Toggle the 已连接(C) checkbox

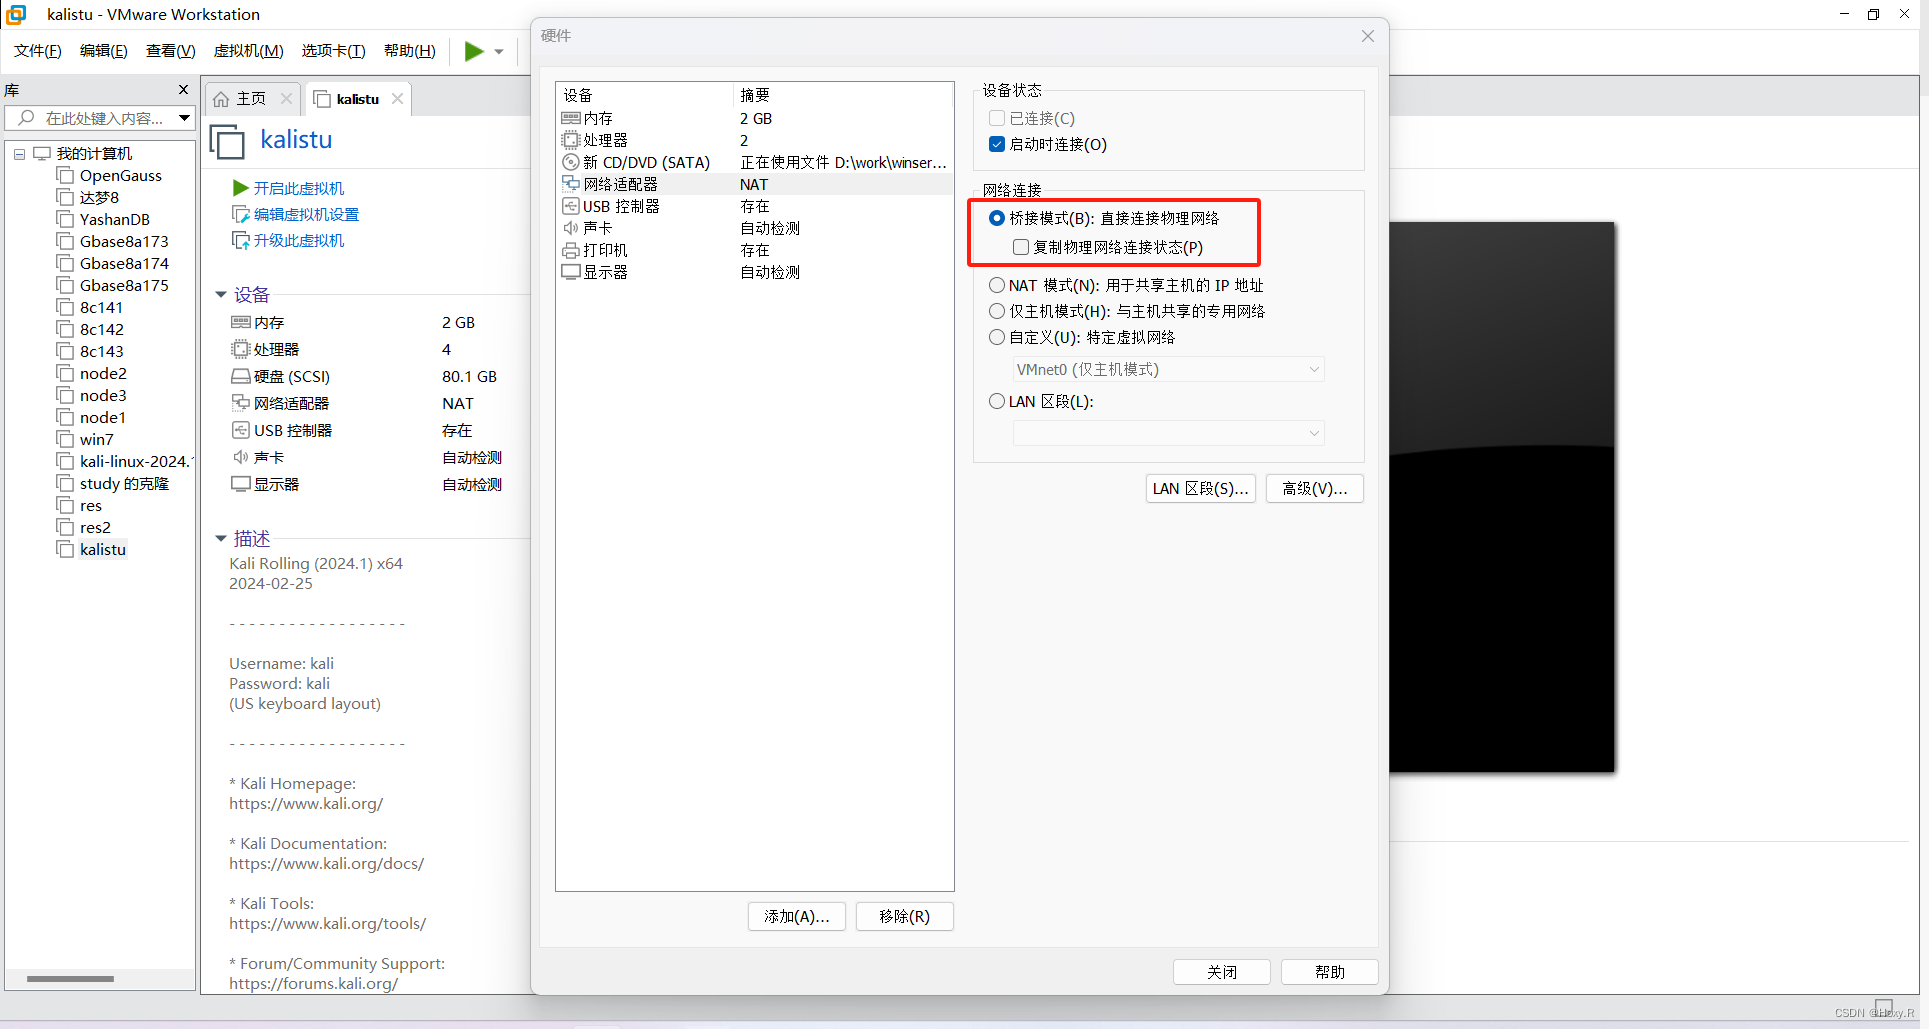(x=997, y=118)
